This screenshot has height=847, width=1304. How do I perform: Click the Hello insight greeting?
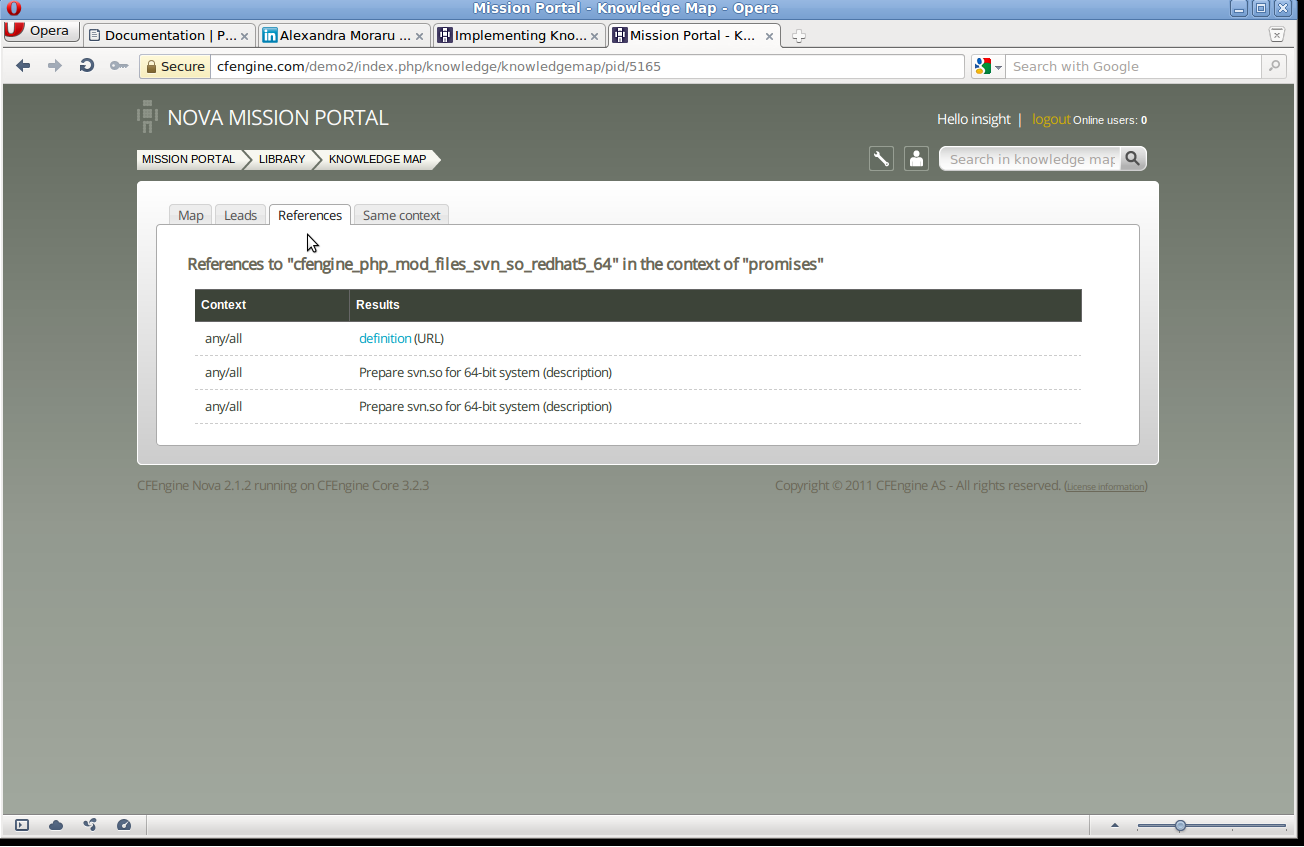coord(973,119)
